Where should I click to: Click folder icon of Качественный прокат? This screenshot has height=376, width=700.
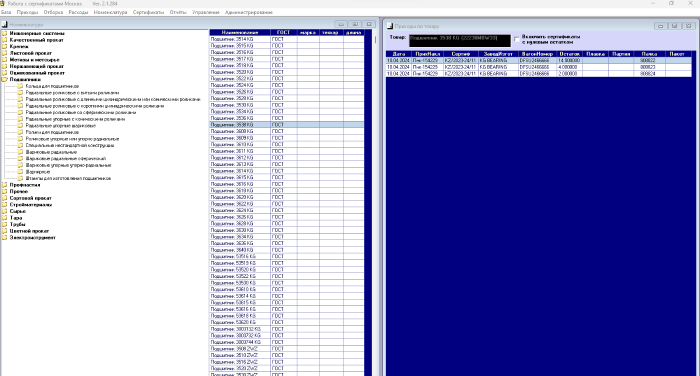click(4, 40)
